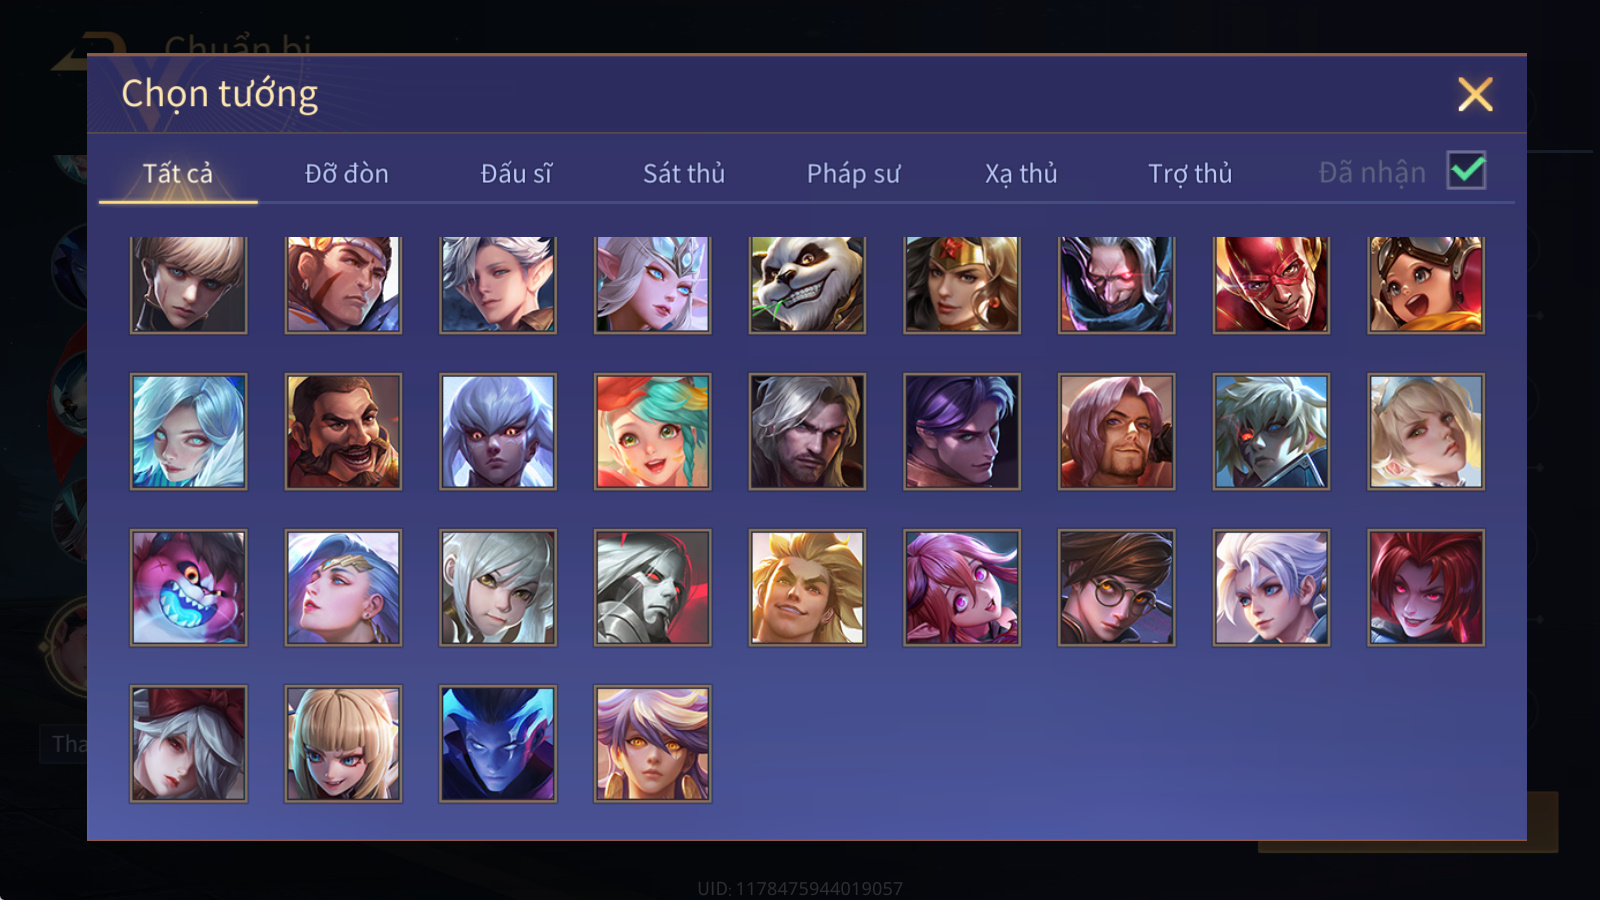Pick the hero wearing round glasses
Viewport: 1600px width, 900px height.
coord(1116,587)
